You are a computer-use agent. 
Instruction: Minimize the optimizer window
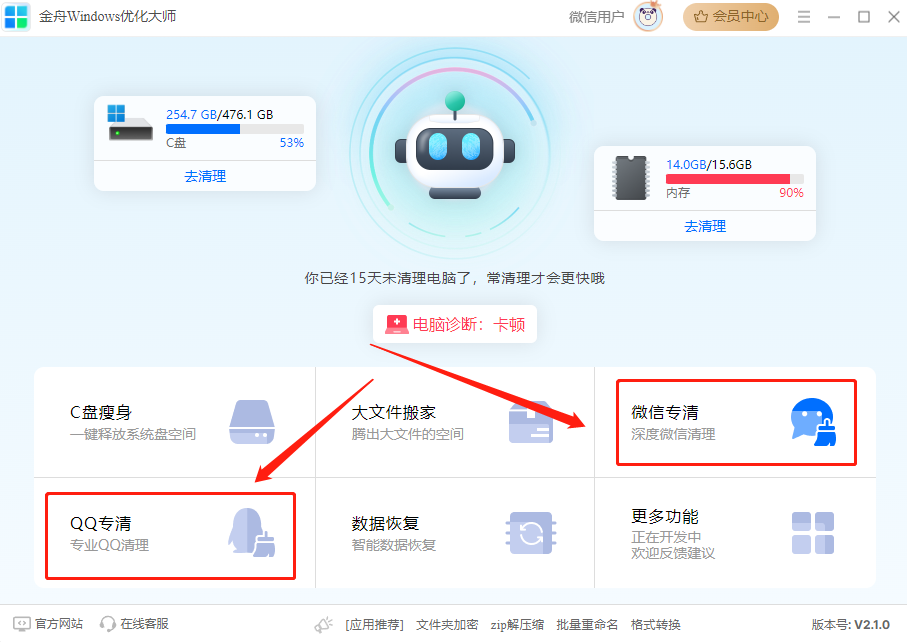[x=834, y=17]
